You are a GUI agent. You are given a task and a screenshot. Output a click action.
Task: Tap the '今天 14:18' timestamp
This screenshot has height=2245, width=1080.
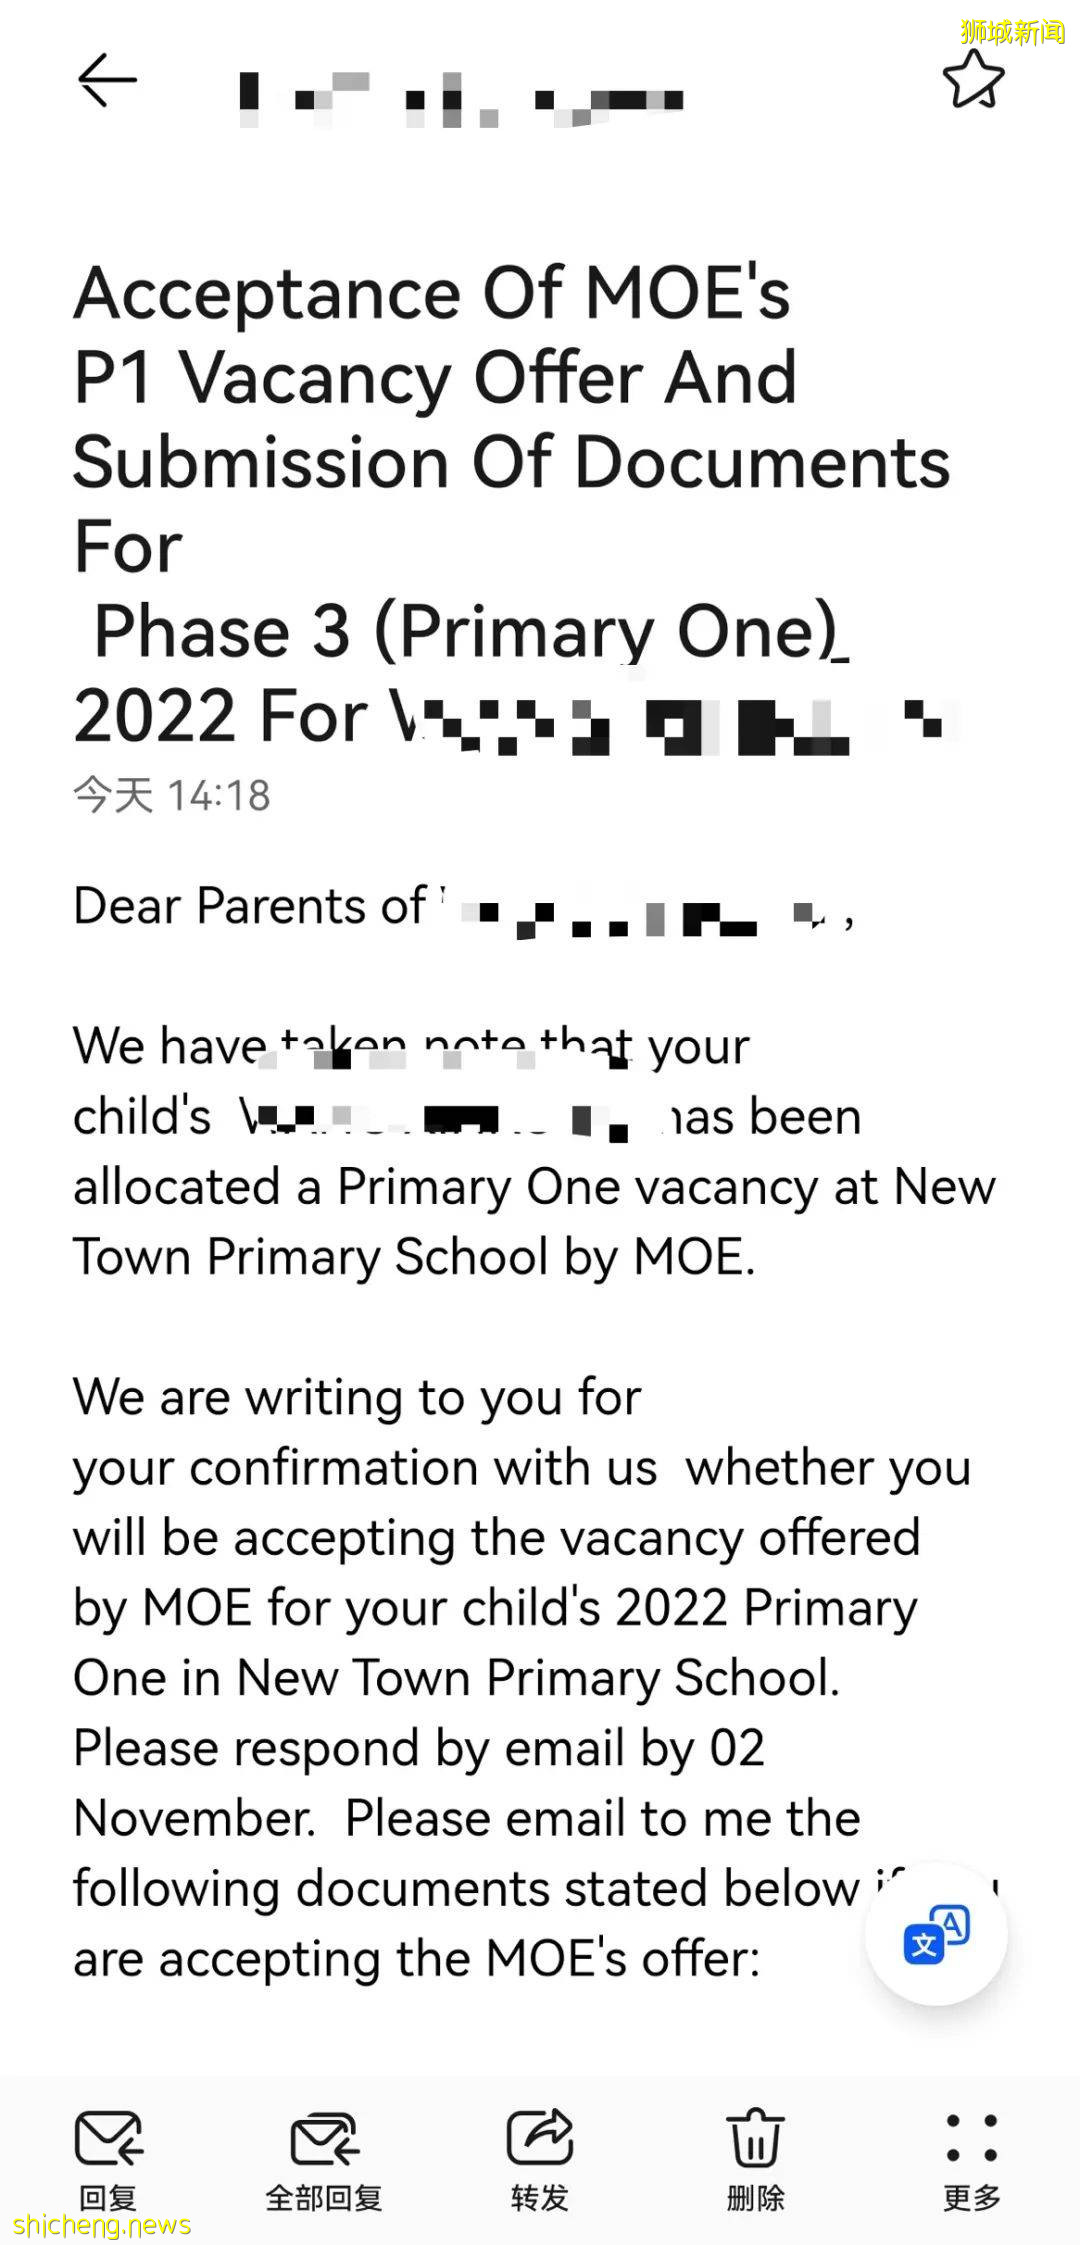[x=172, y=796]
